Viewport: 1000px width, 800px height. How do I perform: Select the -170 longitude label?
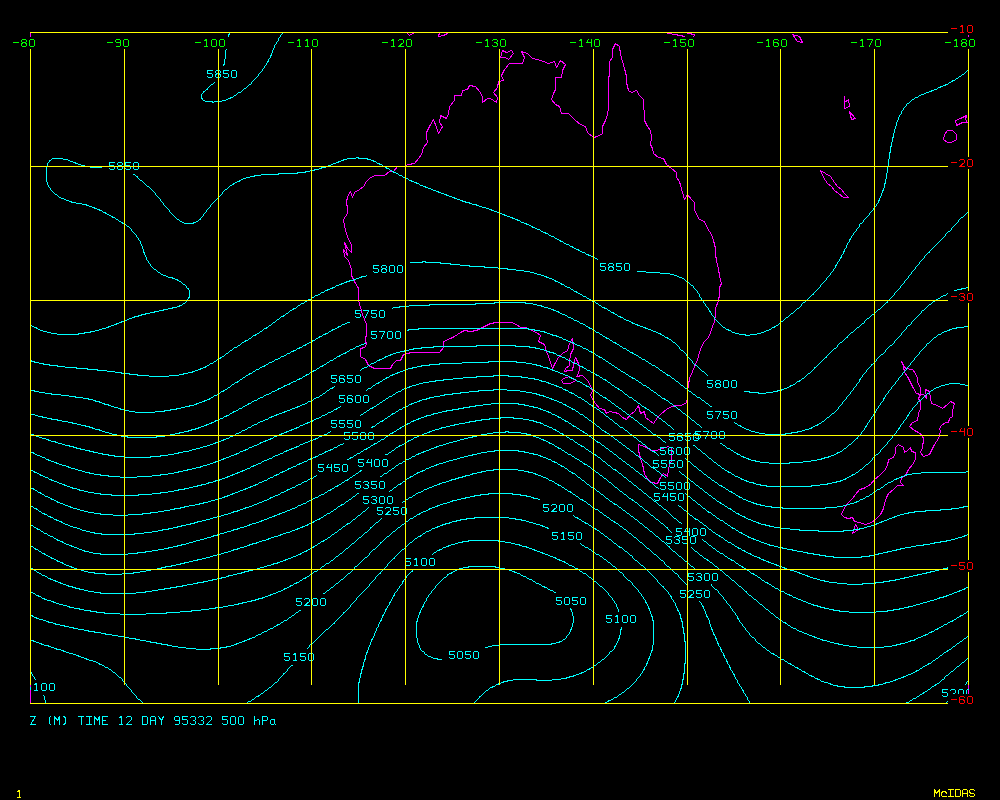(867, 43)
